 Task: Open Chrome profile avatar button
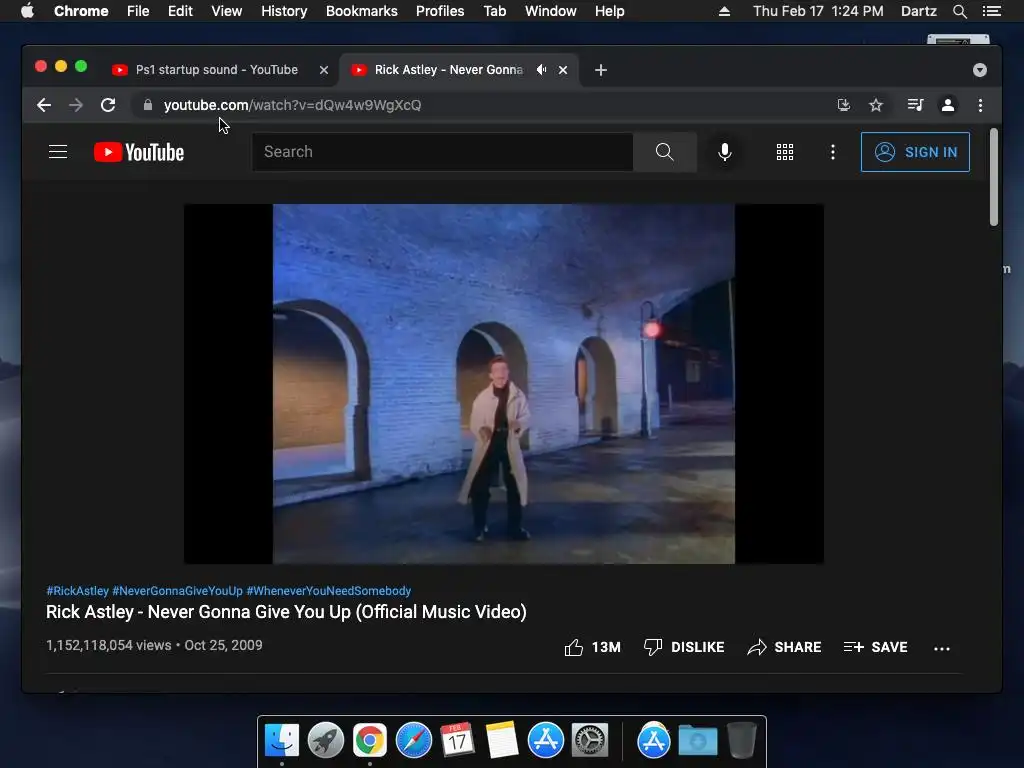[x=948, y=105]
